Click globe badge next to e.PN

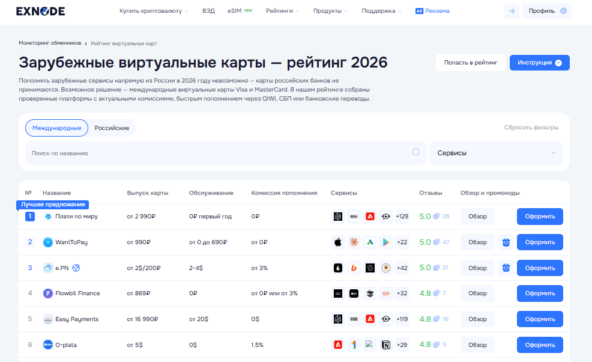coord(76,268)
